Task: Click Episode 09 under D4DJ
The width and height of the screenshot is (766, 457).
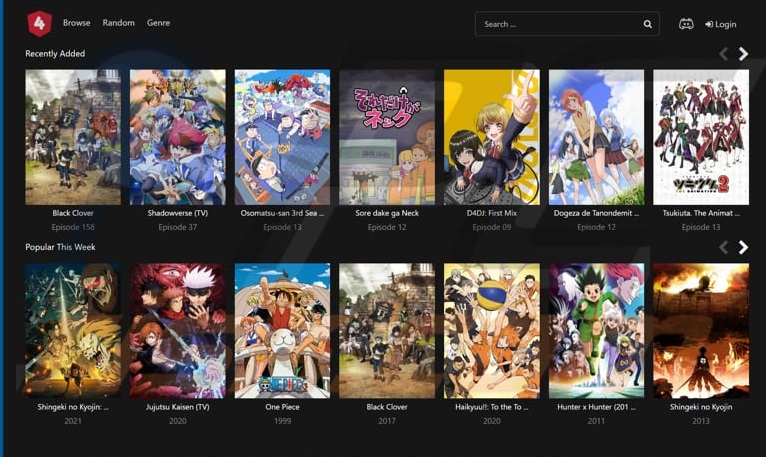Action: (x=492, y=227)
